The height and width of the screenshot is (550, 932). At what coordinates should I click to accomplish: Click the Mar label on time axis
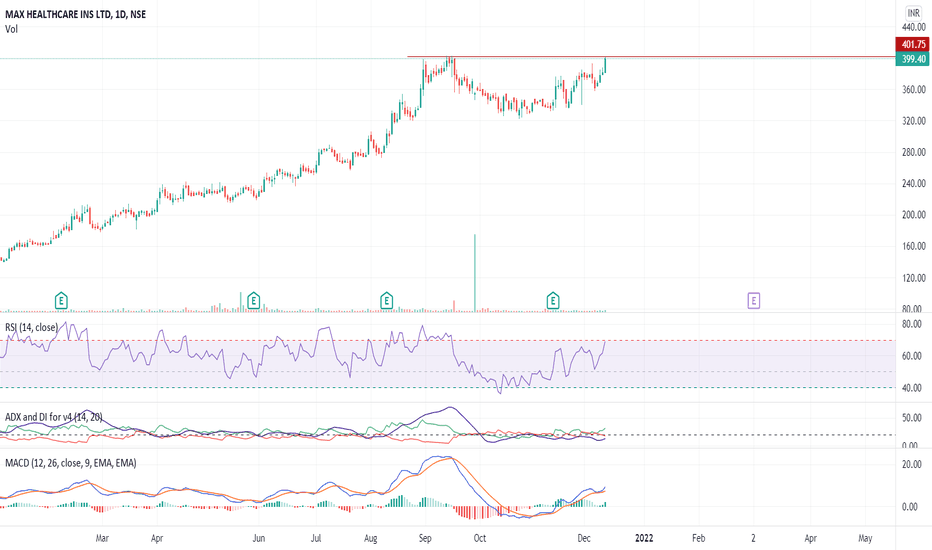[102, 538]
